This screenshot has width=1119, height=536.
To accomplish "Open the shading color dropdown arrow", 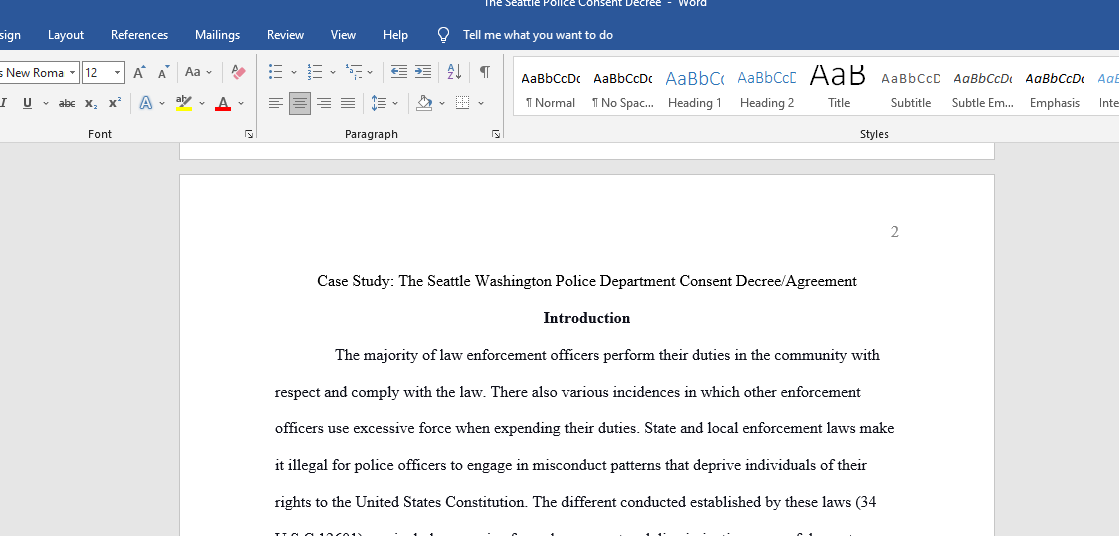I will 442,103.
